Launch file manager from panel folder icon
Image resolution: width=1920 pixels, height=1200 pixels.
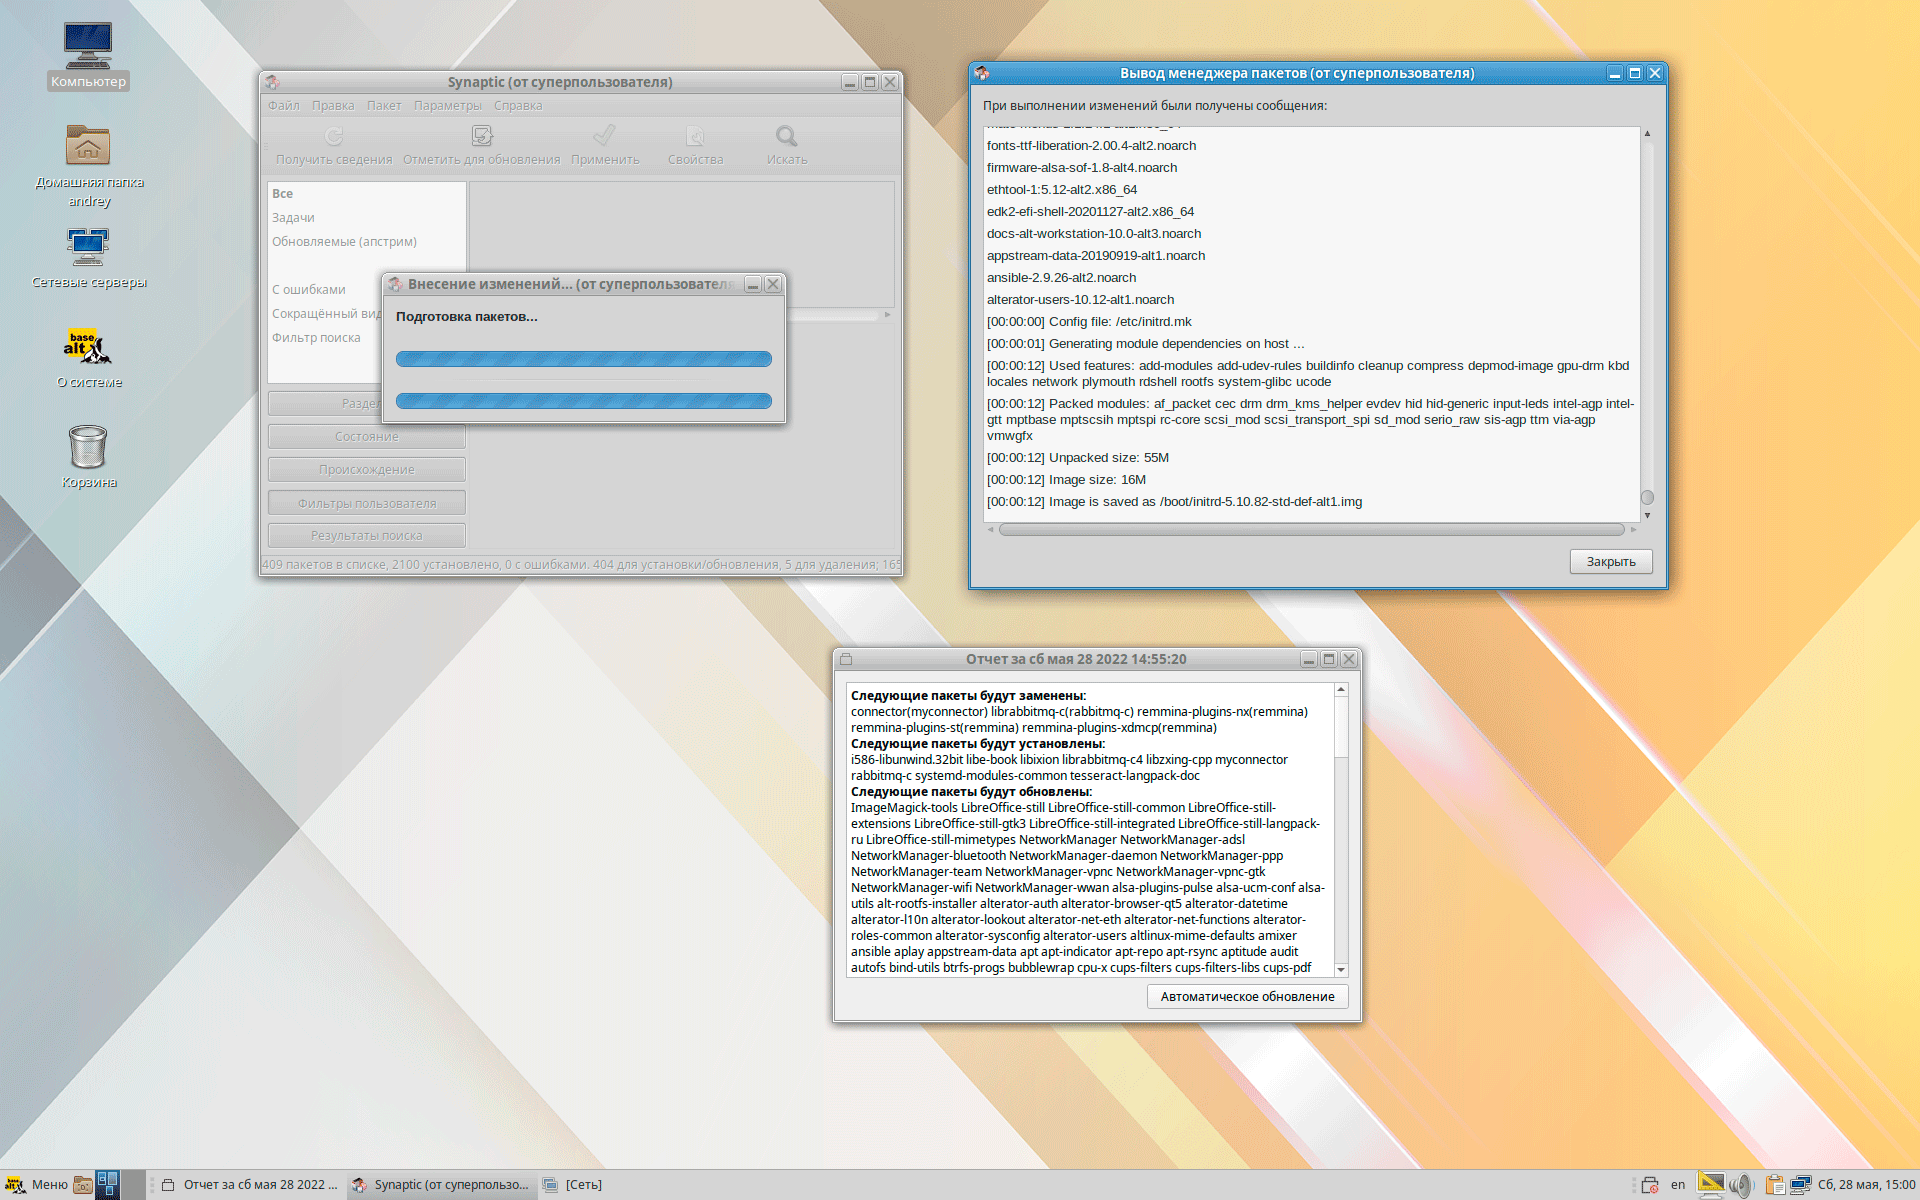coord(83,1185)
